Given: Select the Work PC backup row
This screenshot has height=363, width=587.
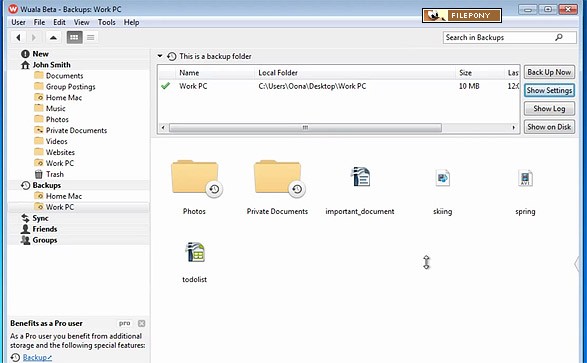Looking at the screenshot, I should [338, 86].
